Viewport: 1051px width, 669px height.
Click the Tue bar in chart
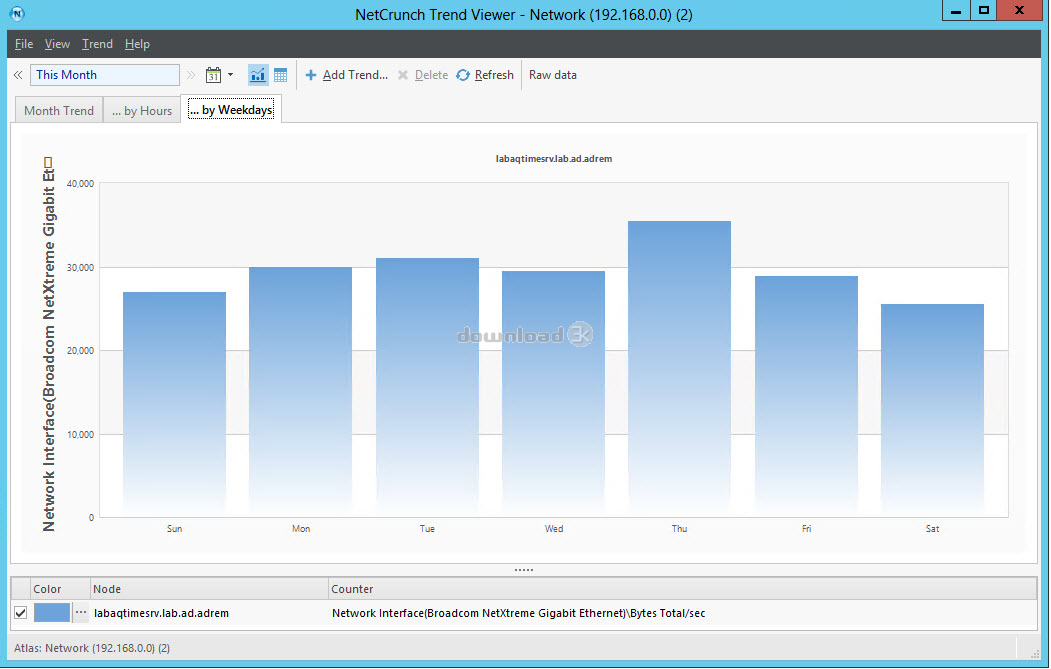pyautogui.click(x=427, y=387)
